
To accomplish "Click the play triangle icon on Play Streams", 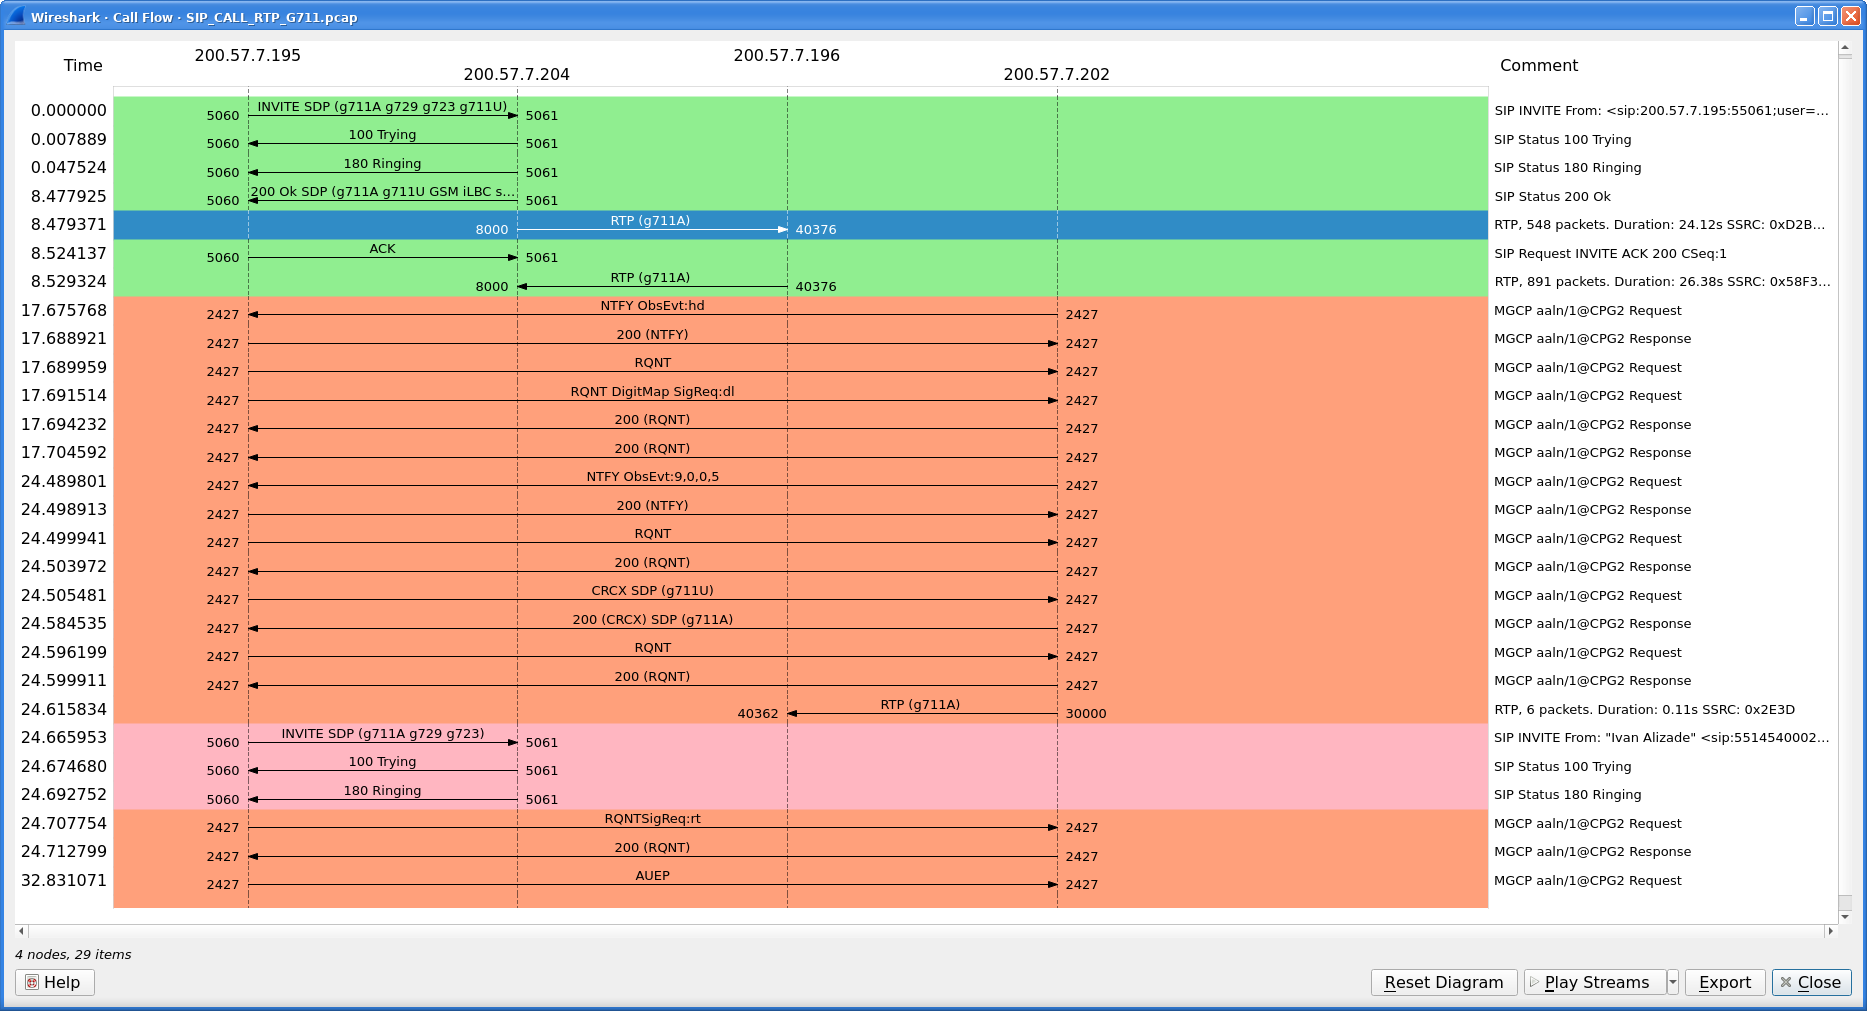I will (x=1536, y=982).
